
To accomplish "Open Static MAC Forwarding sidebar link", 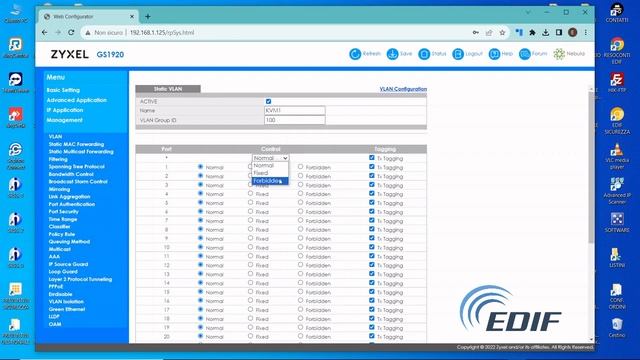I will point(76,144).
